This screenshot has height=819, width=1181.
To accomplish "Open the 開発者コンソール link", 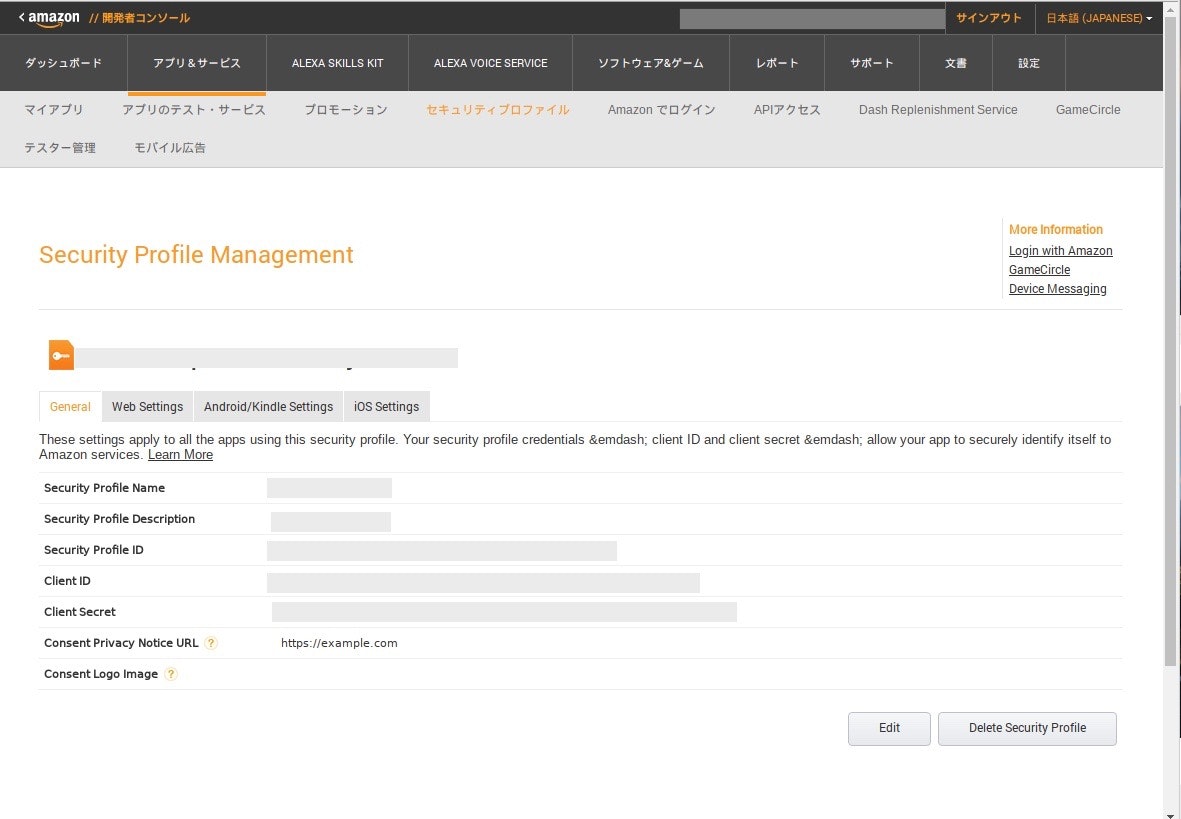I will coord(145,18).
